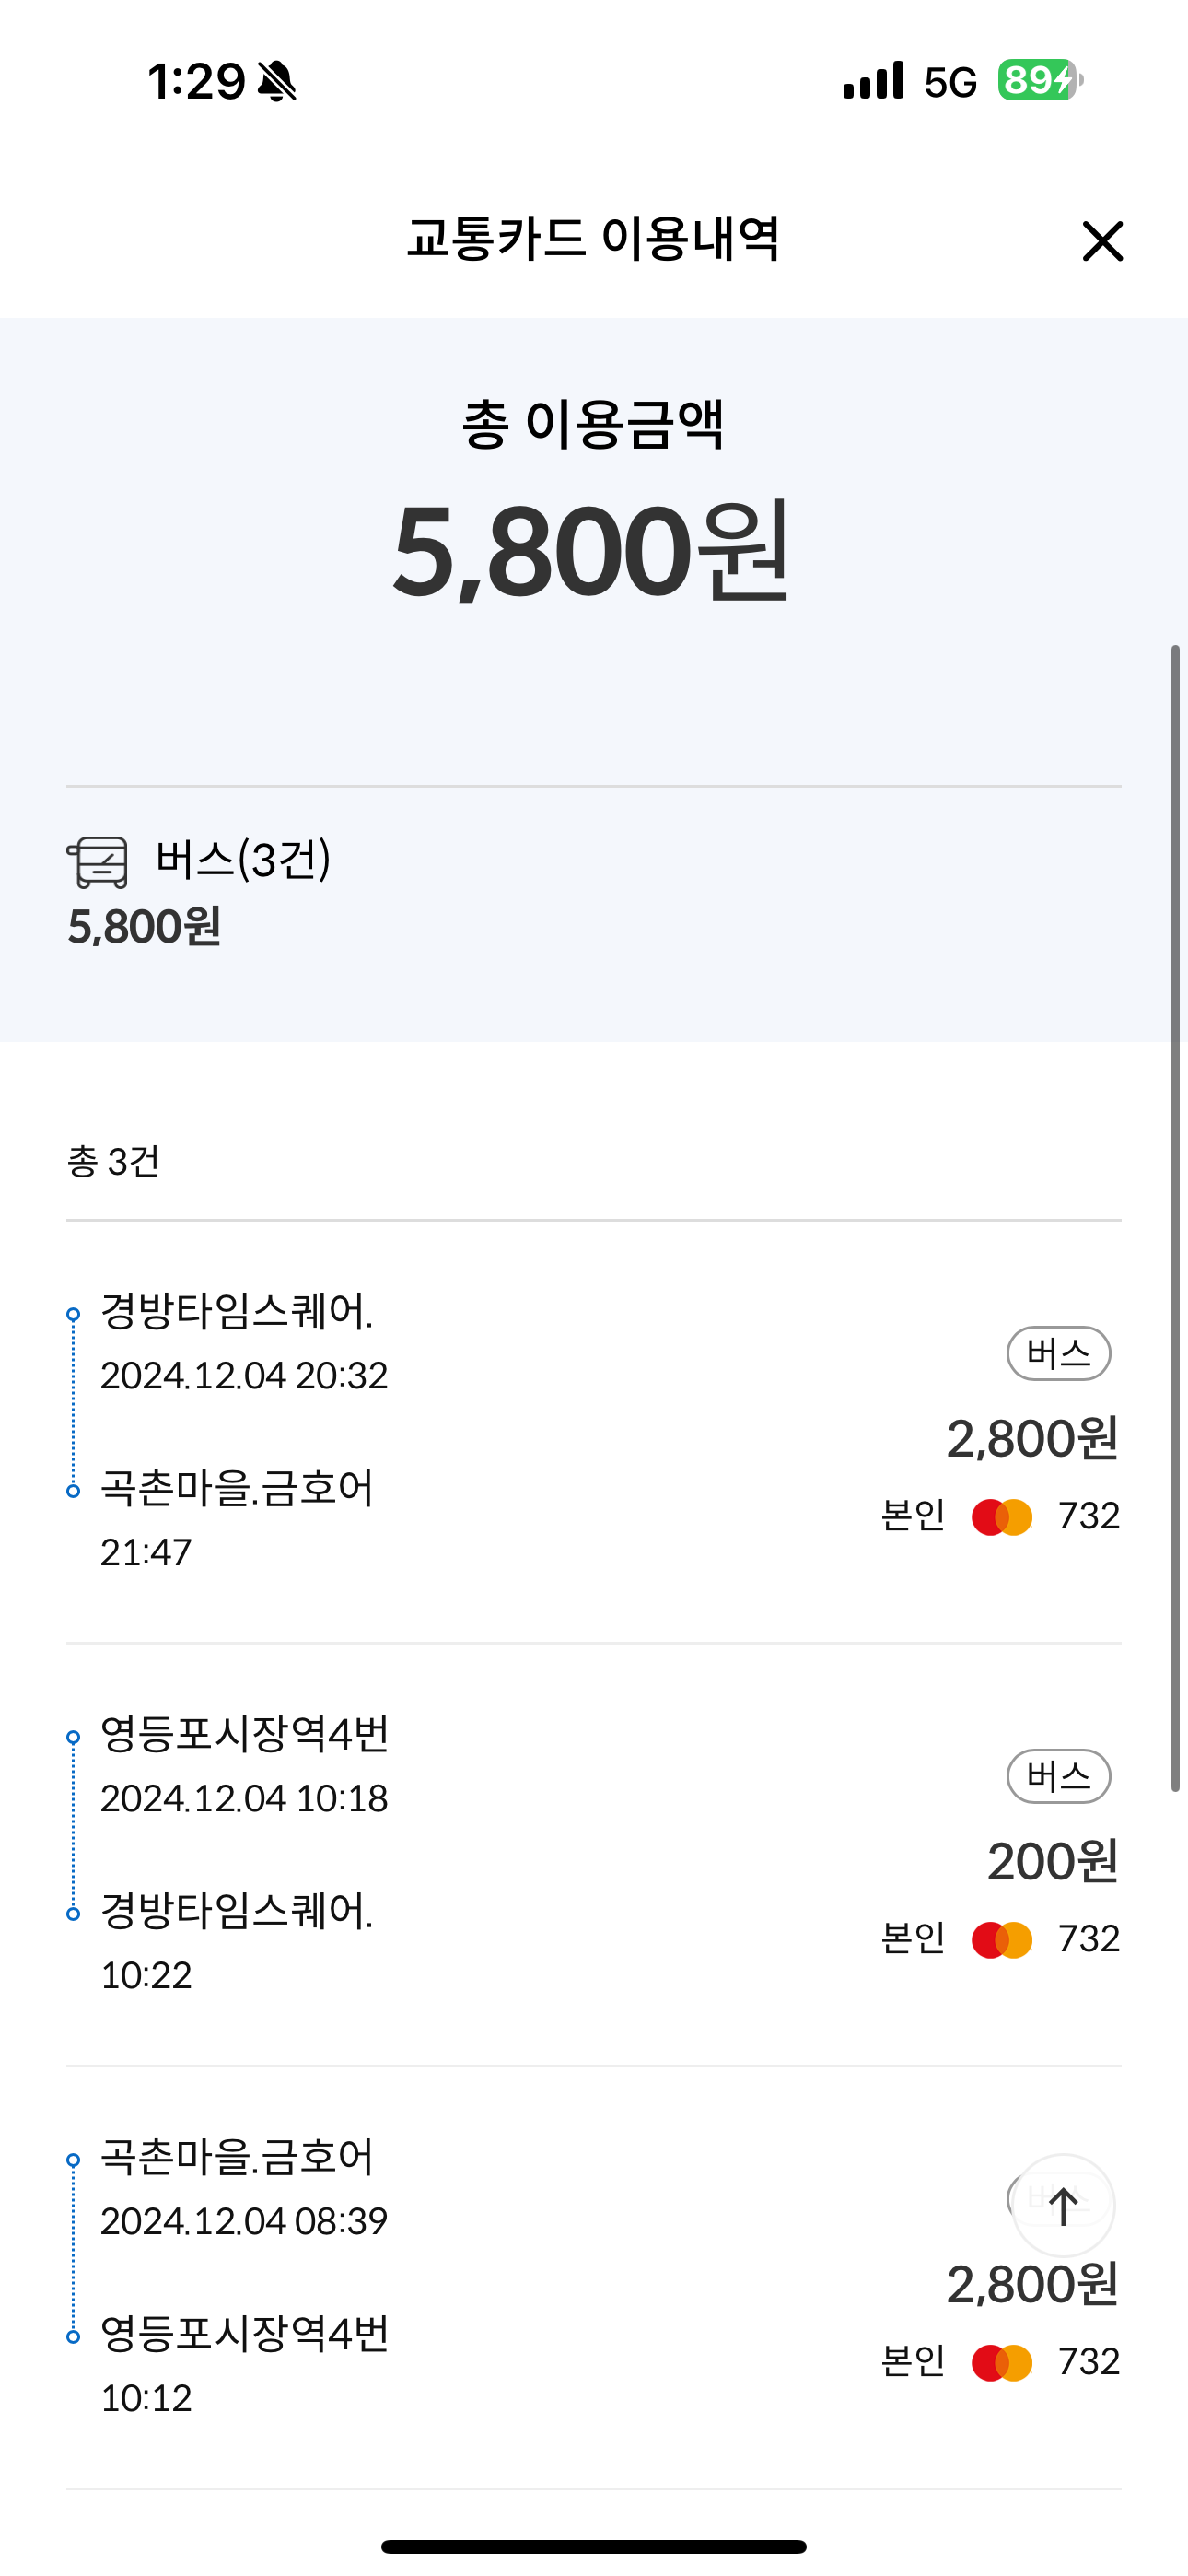Close the 교통카드 이용내역 screen
The image size is (1188, 2576).
[x=1102, y=241]
